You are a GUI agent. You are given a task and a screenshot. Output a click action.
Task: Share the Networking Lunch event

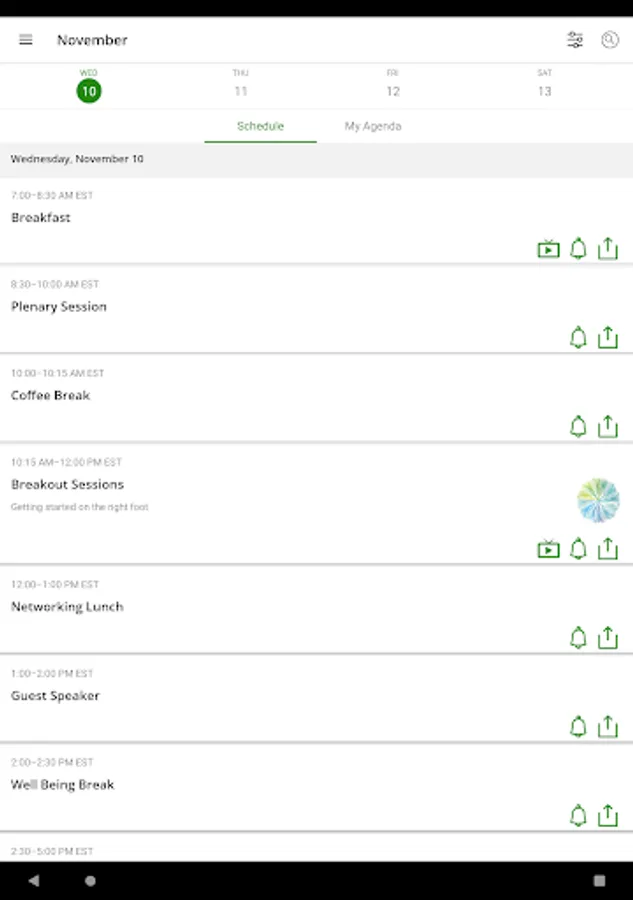point(607,638)
